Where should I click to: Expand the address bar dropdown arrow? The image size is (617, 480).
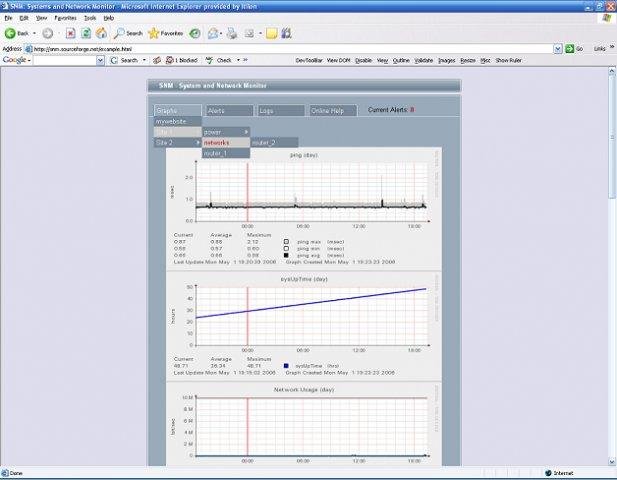[558, 49]
